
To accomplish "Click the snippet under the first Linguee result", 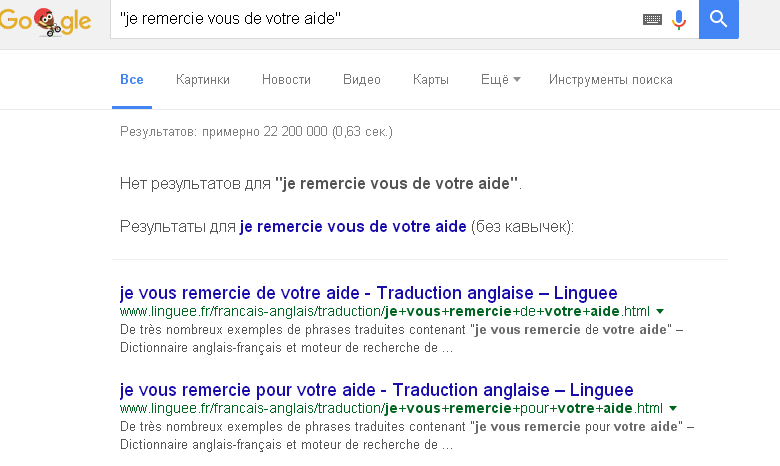I will 401,339.
